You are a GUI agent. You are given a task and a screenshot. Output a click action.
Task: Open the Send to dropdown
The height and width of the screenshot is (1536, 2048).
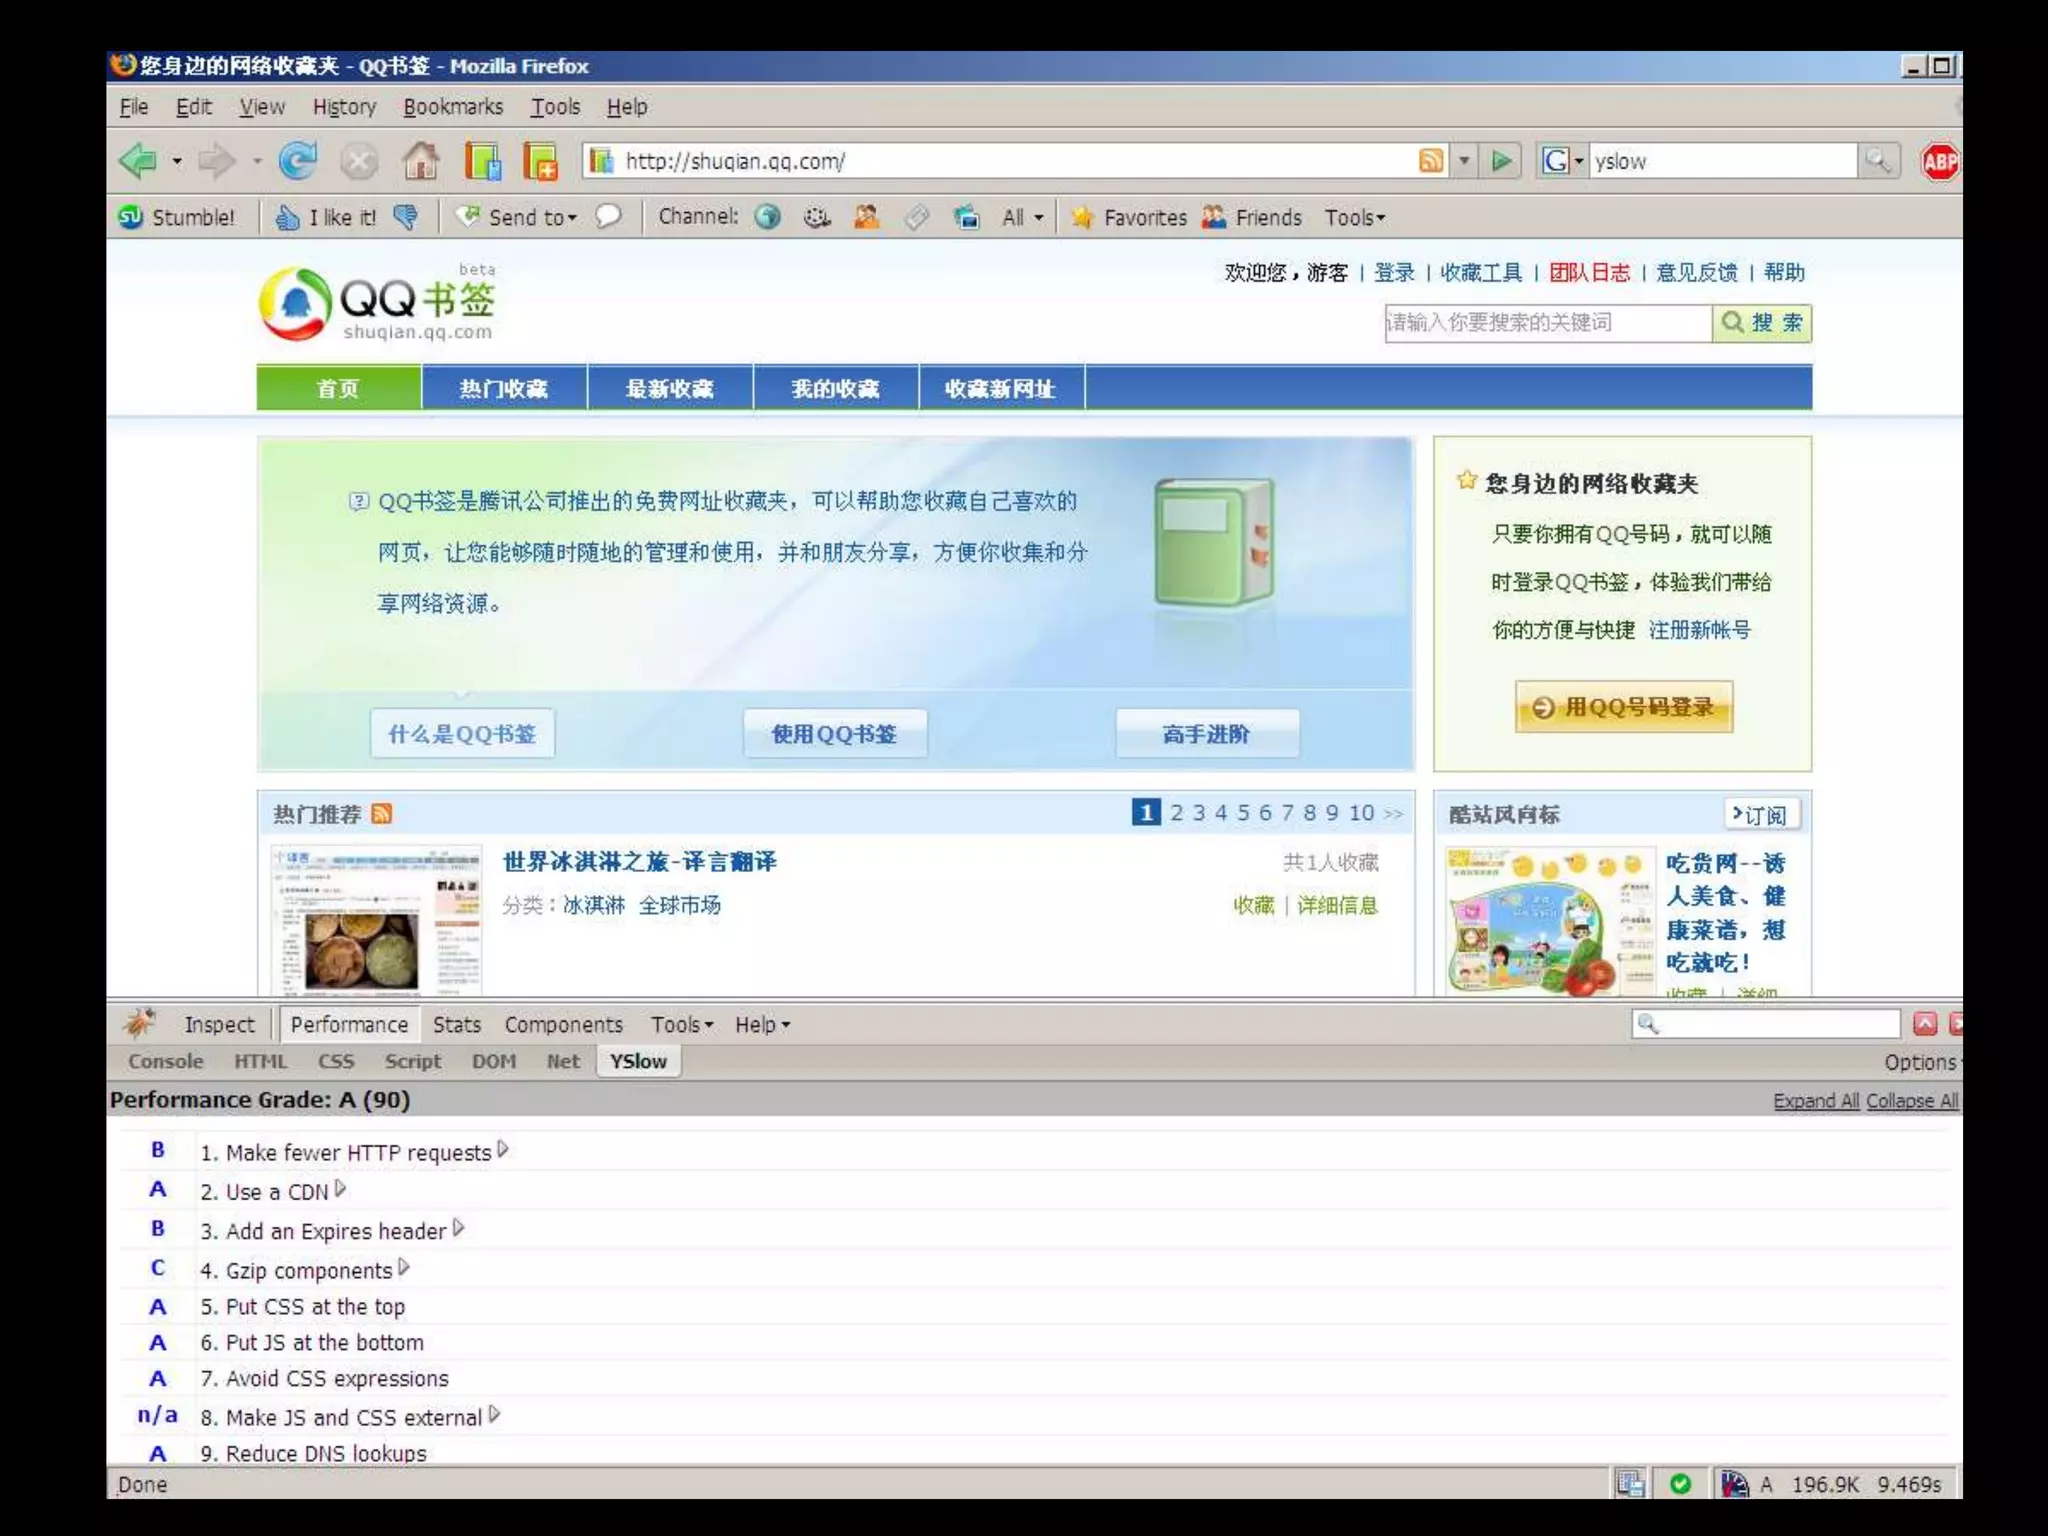tap(530, 217)
